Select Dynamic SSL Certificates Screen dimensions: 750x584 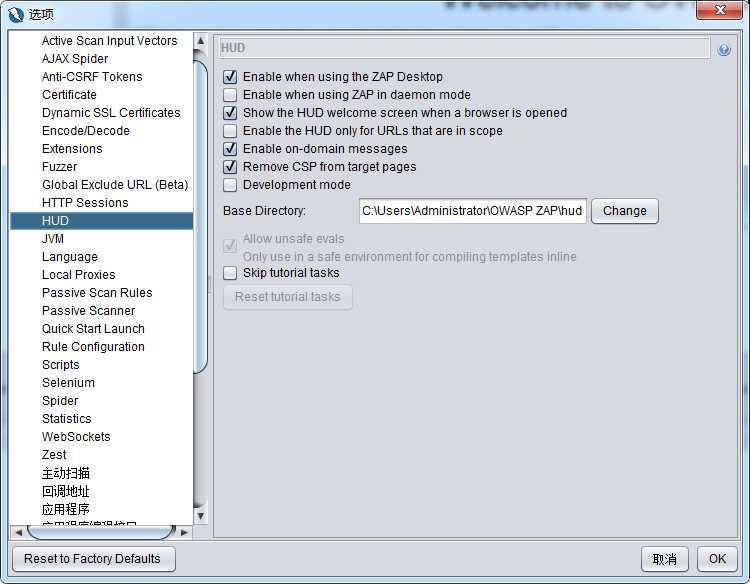tap(111, 113)
